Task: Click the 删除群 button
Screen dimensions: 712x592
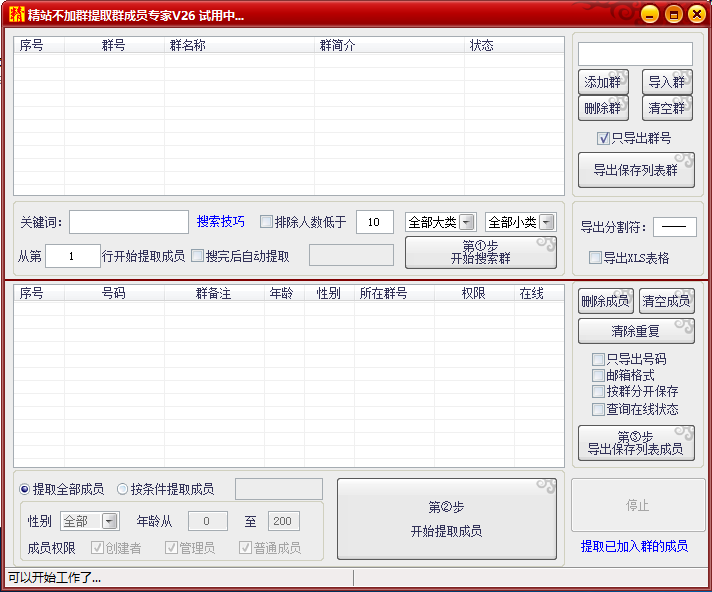Action: pos(603,108)
